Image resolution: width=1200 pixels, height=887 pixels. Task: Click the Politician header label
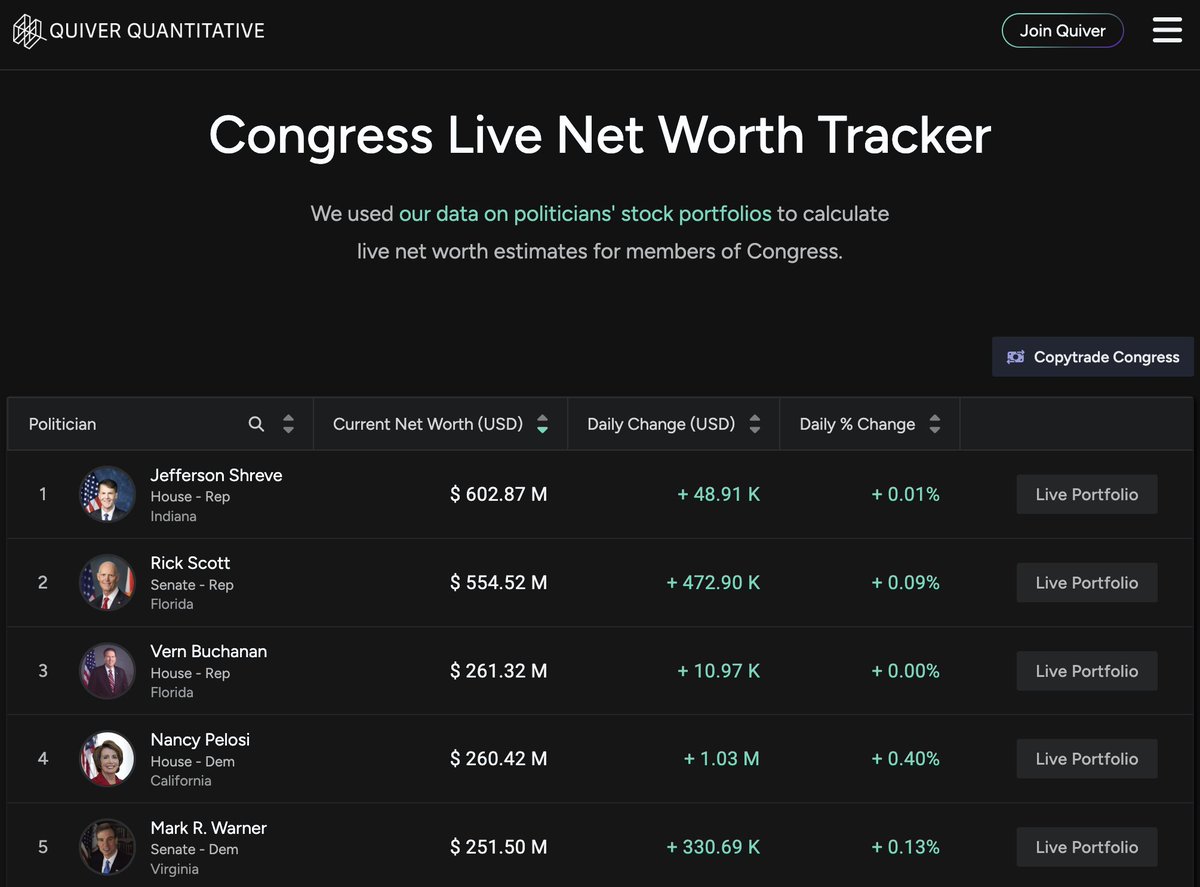(62, 424)
